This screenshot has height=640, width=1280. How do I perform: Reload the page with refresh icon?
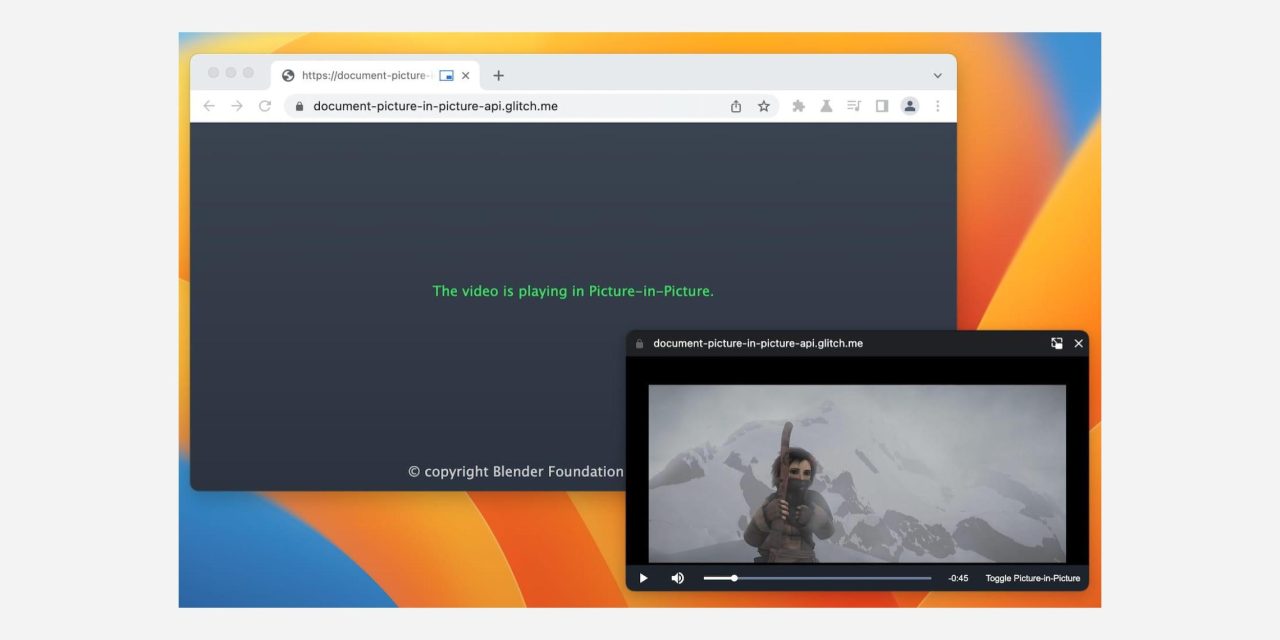pos(265,106)
